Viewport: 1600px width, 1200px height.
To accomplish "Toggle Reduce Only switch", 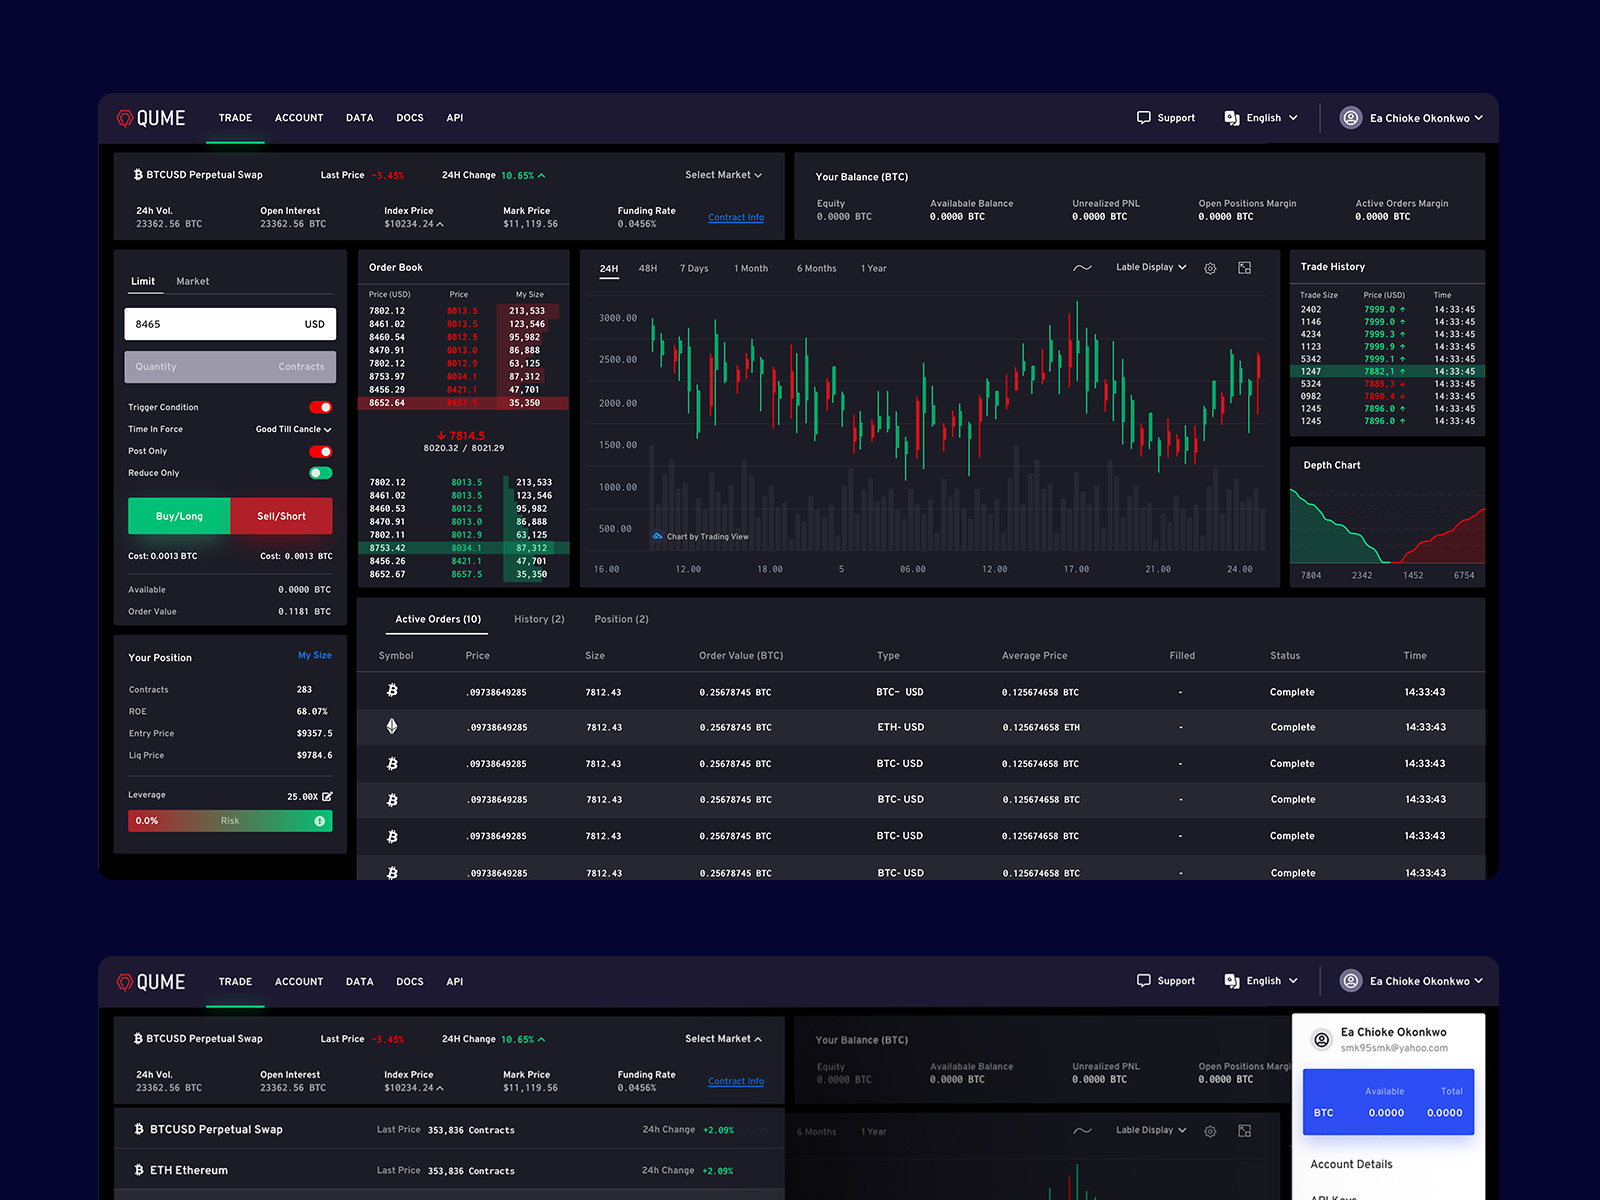I will pos(320,473).
